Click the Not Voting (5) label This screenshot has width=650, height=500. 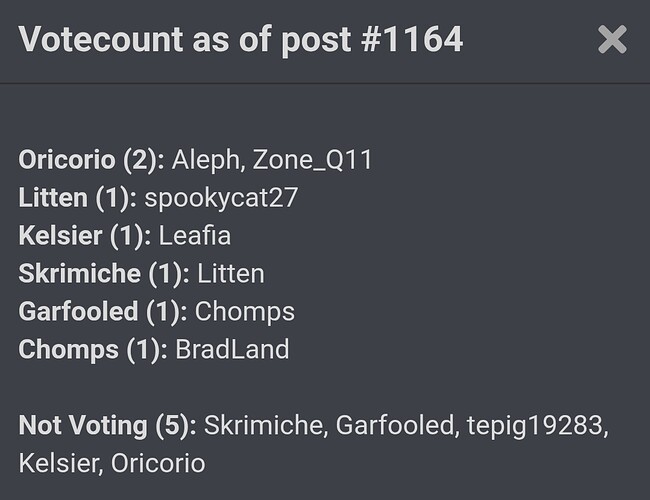pos(107,426)
